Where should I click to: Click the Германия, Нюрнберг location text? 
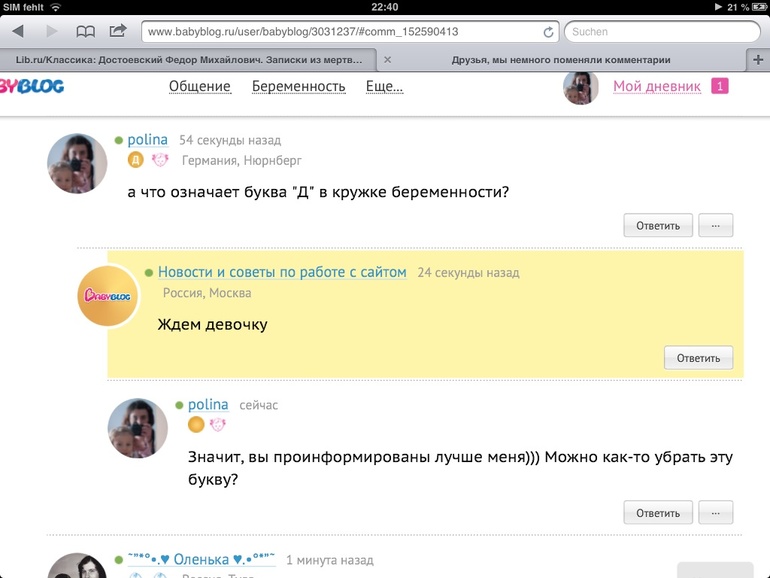[x=242, y=161]
